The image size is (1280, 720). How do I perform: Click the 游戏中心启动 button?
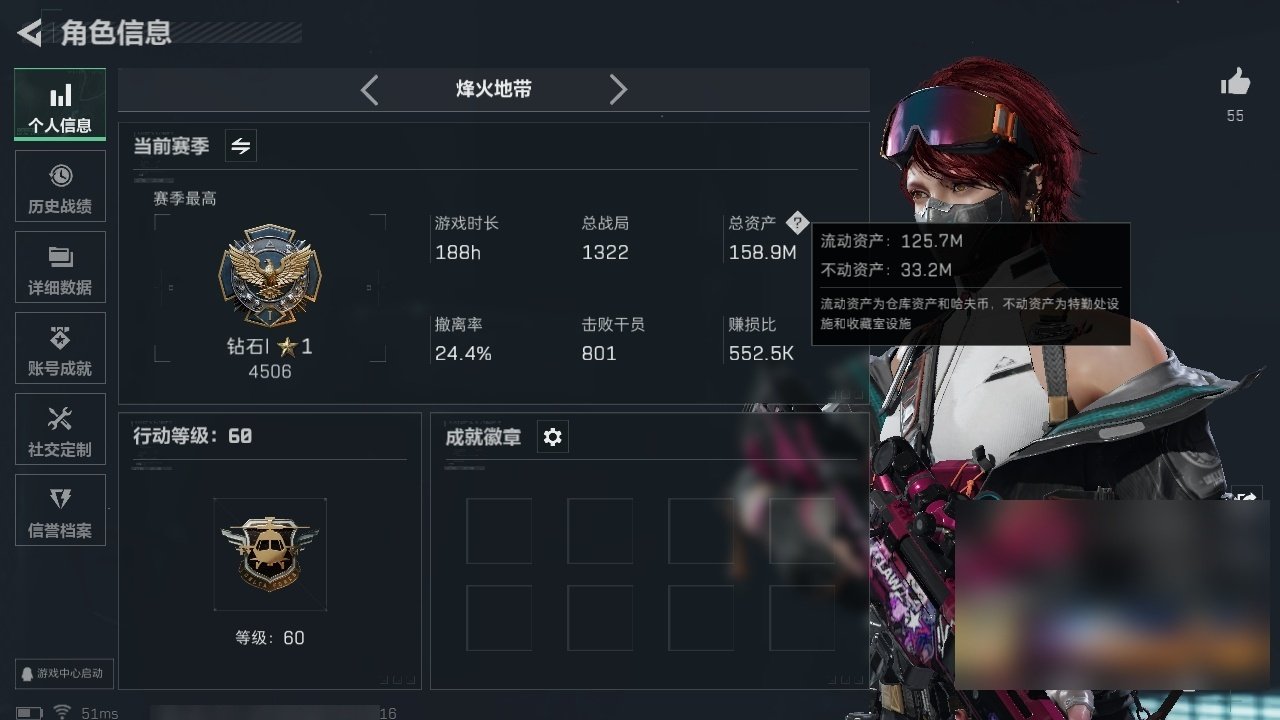tap(61, 673)
